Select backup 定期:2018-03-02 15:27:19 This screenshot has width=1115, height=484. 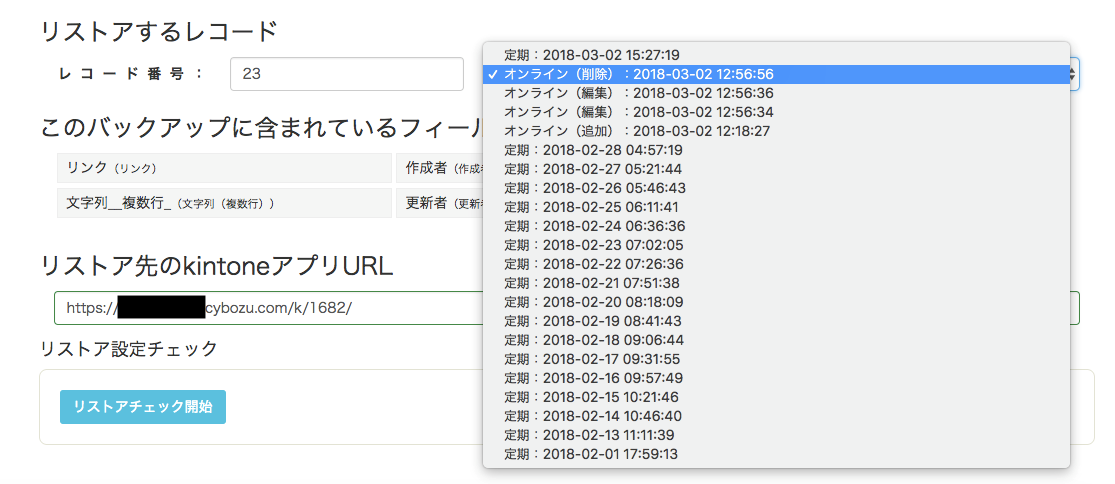click(x=776, y=55)
